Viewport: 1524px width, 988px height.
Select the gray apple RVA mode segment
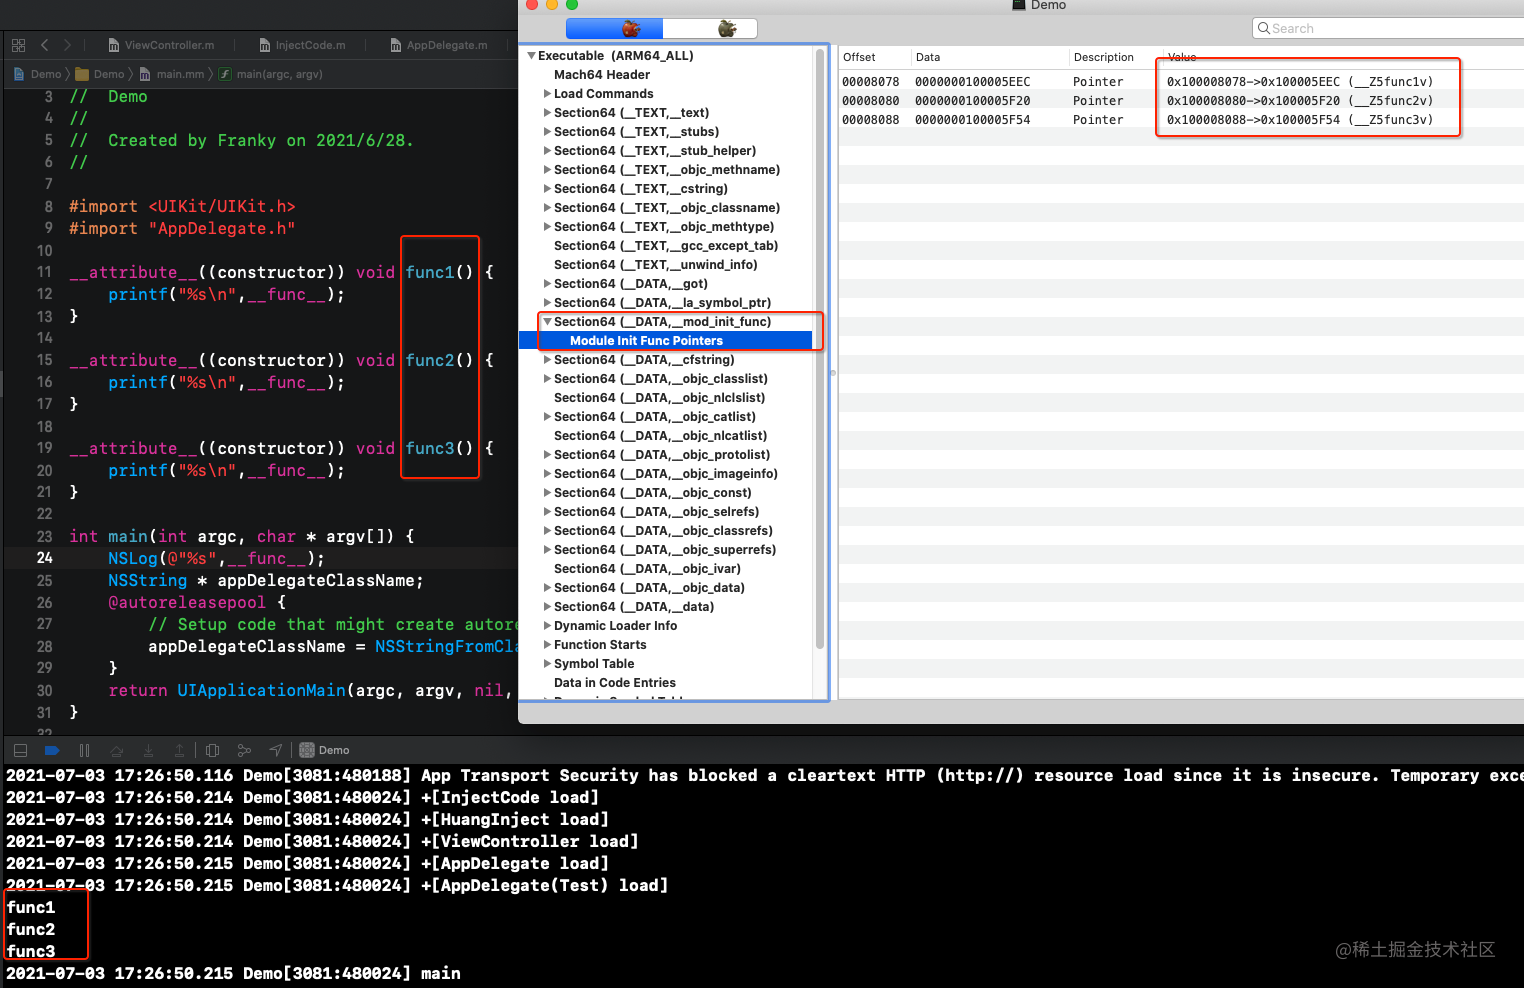[710, 28]
